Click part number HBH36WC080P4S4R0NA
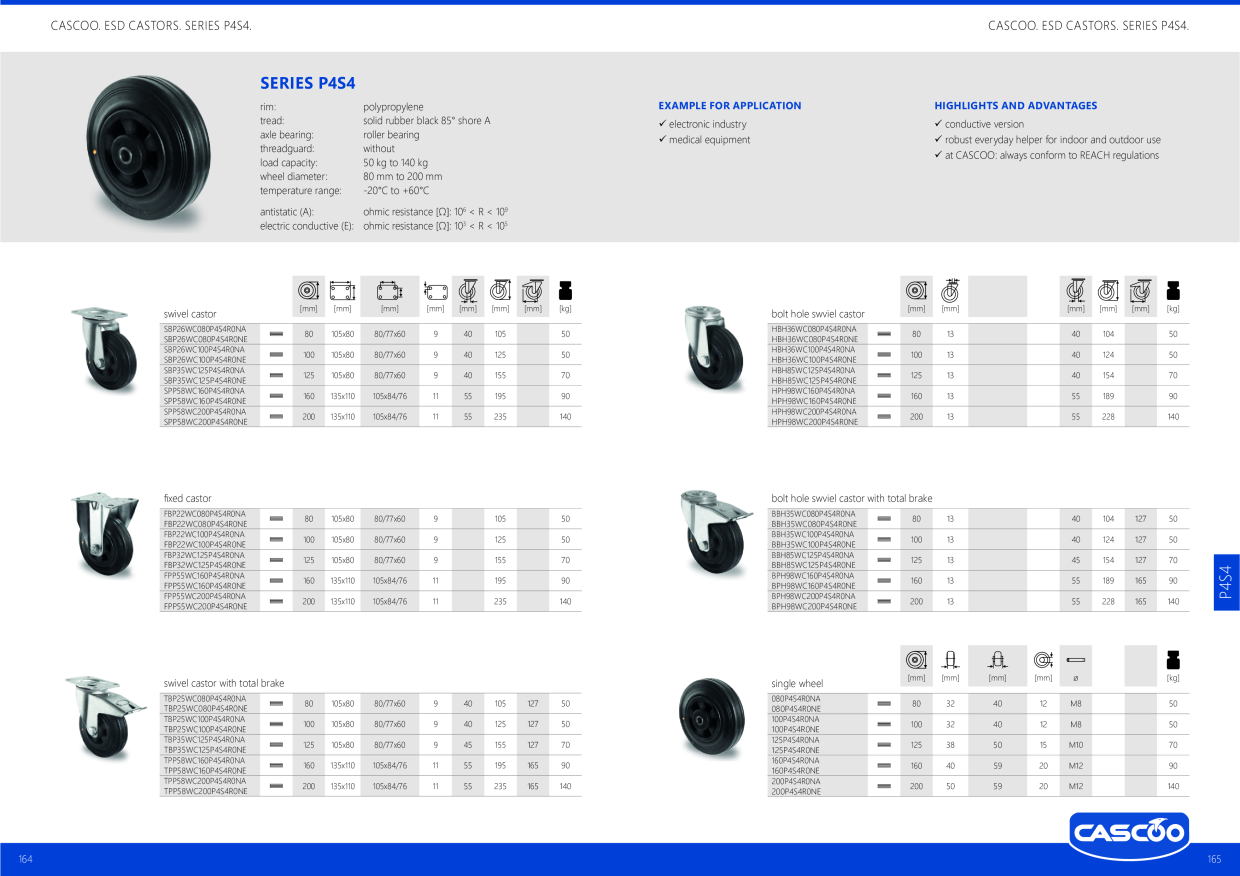 813,329
